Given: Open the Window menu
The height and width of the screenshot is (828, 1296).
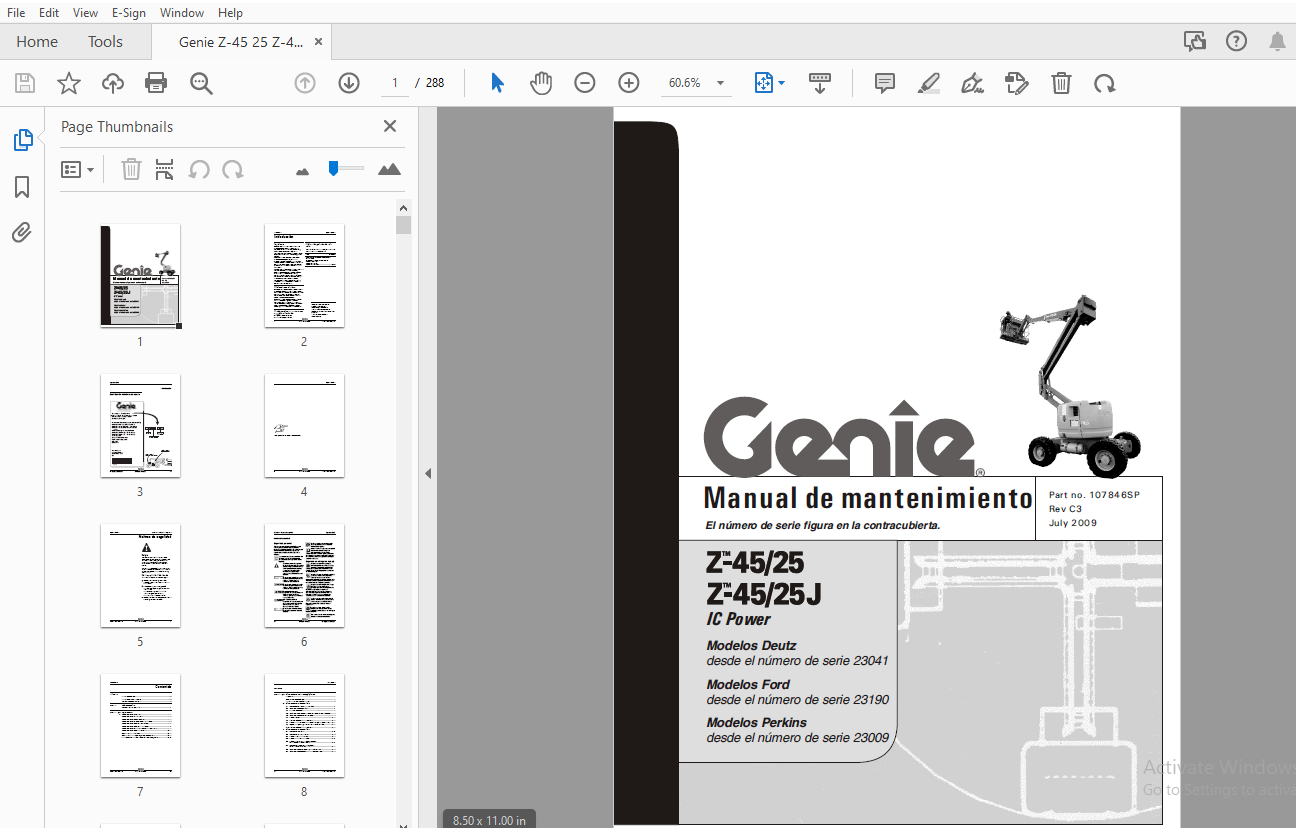Looking at the screenshot, I should (x=182, y=12).
